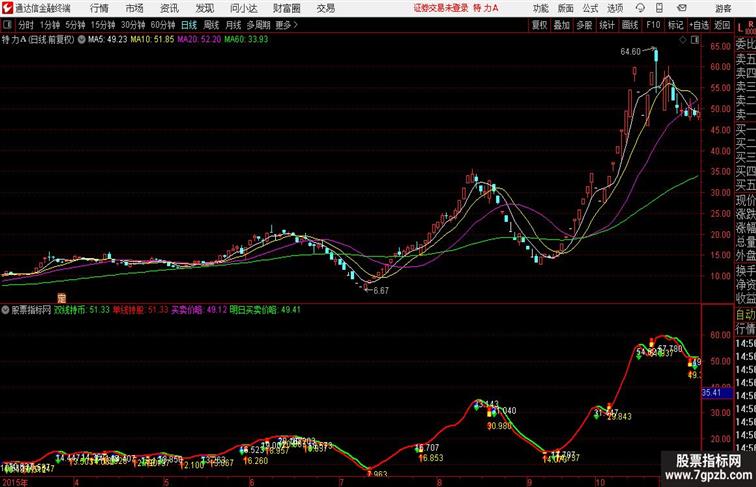The image size is (756, 487).
Task: Open the 市场 menu
Action: (x=135, y=8)
